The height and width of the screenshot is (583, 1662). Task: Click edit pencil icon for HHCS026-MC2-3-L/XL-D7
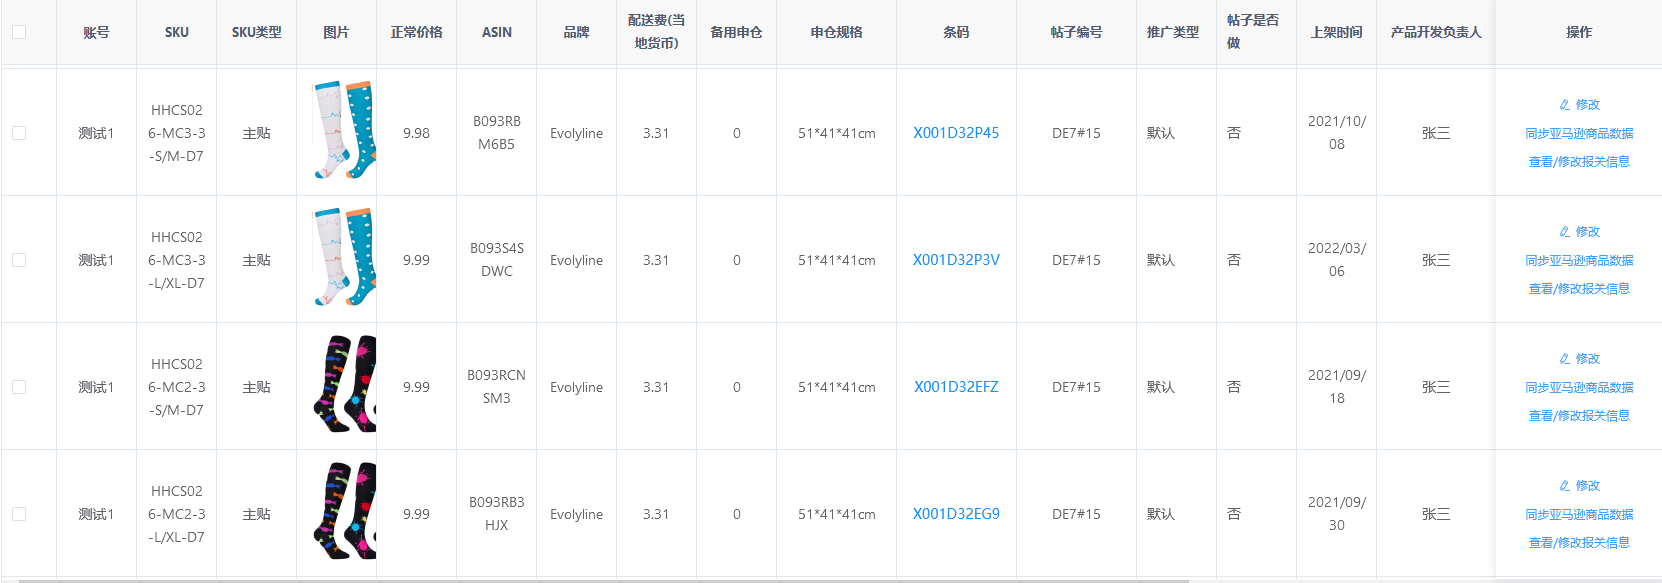[x=1565, y=486]
